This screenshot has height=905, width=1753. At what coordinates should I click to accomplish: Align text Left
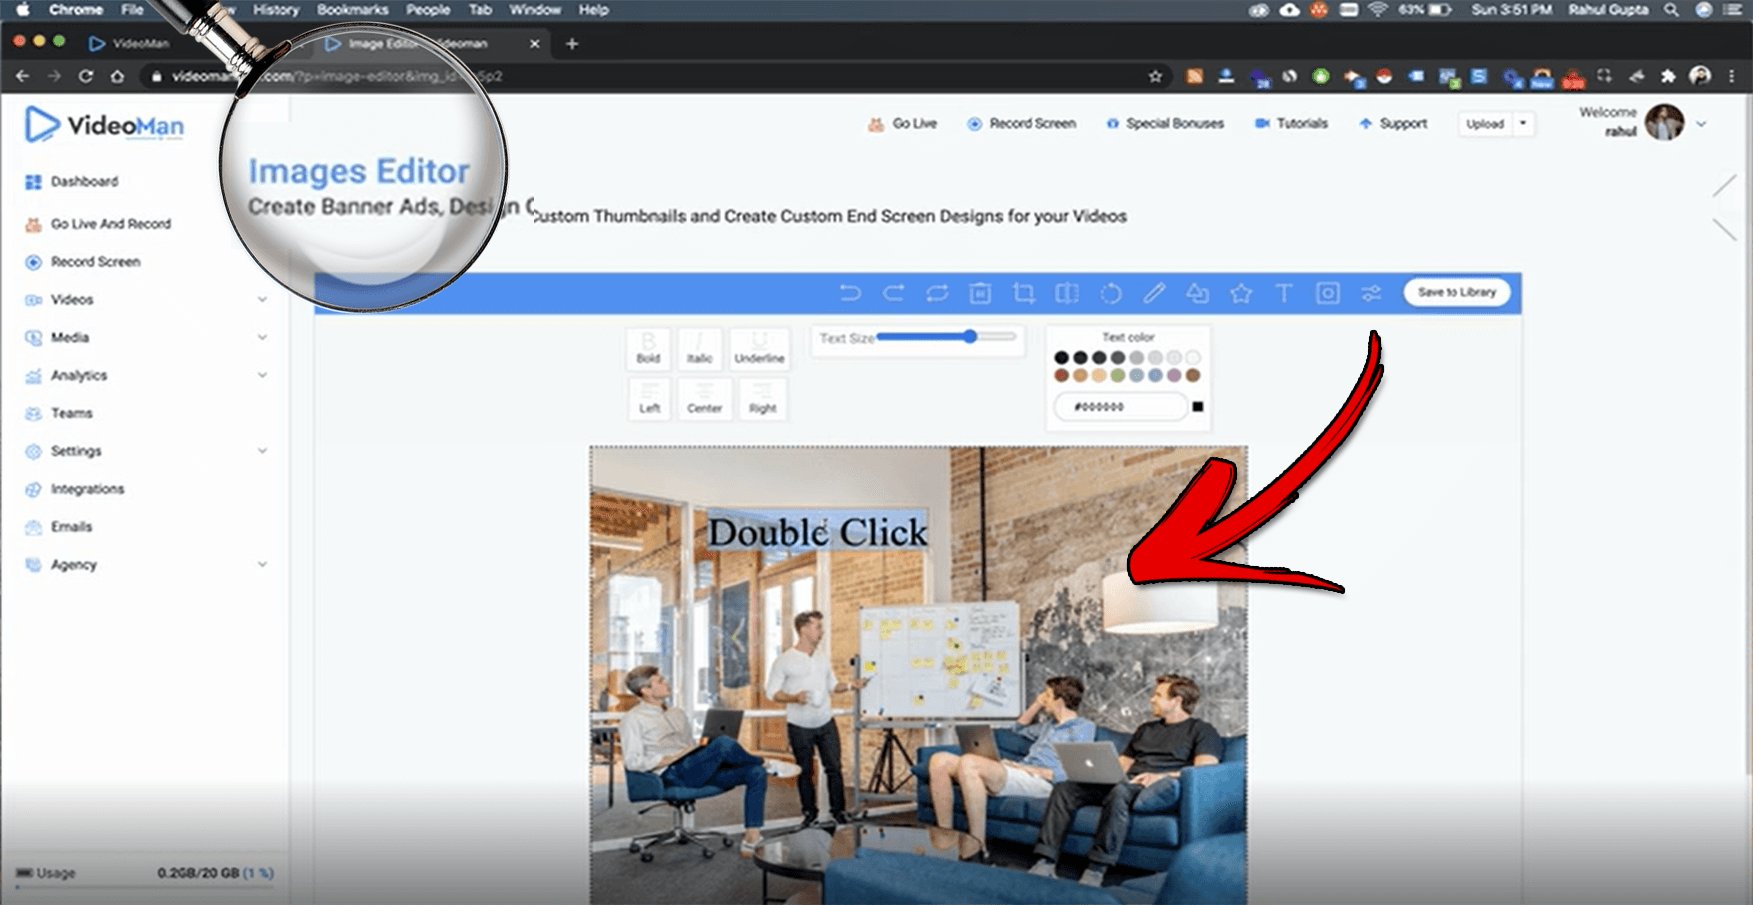click(x=650, y=398)
